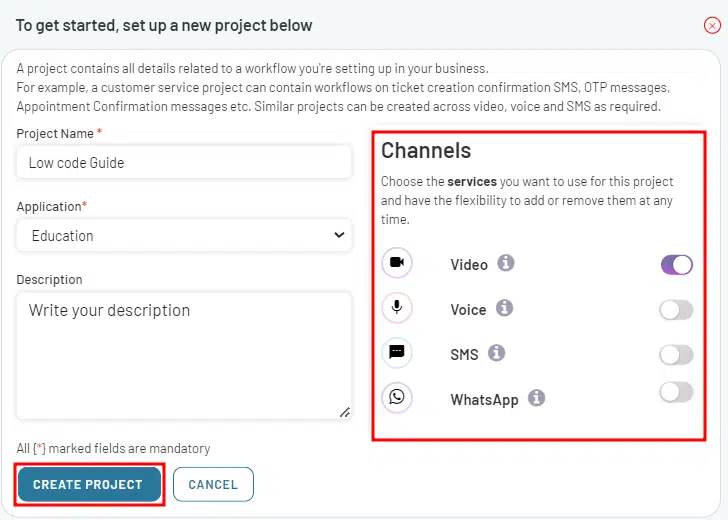The height and width of the screenshot is (520, 728).
Task: Open the info icon next to SMS
Action: coord(496,353)
